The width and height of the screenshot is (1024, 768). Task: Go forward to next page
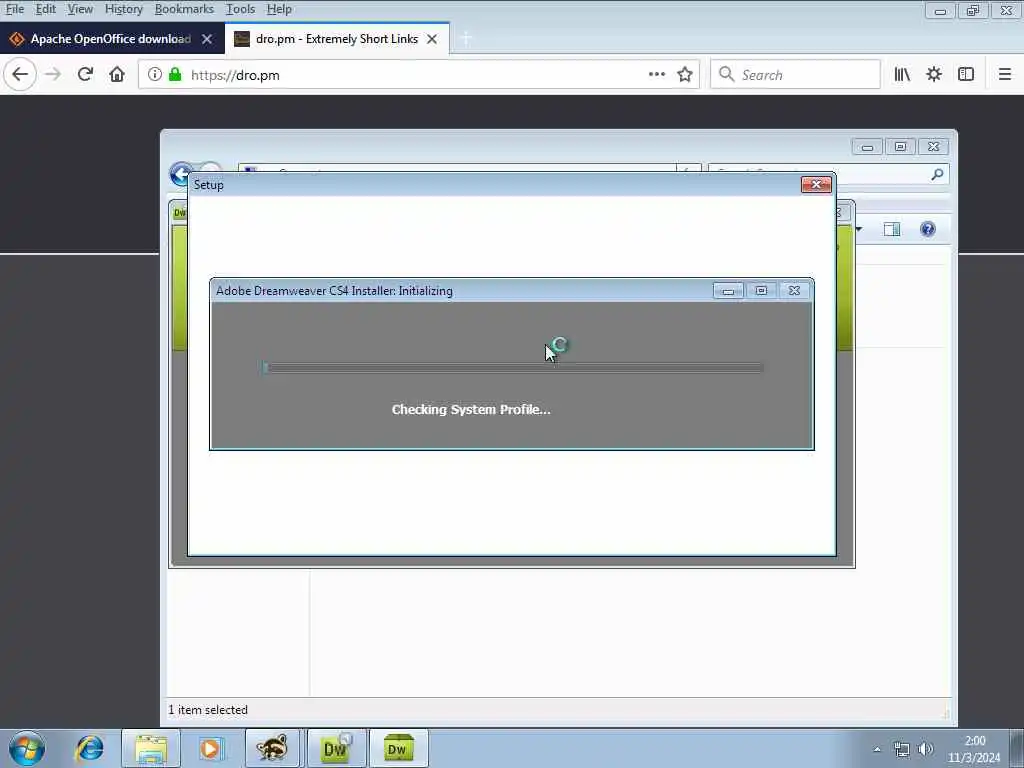[53, 74]
